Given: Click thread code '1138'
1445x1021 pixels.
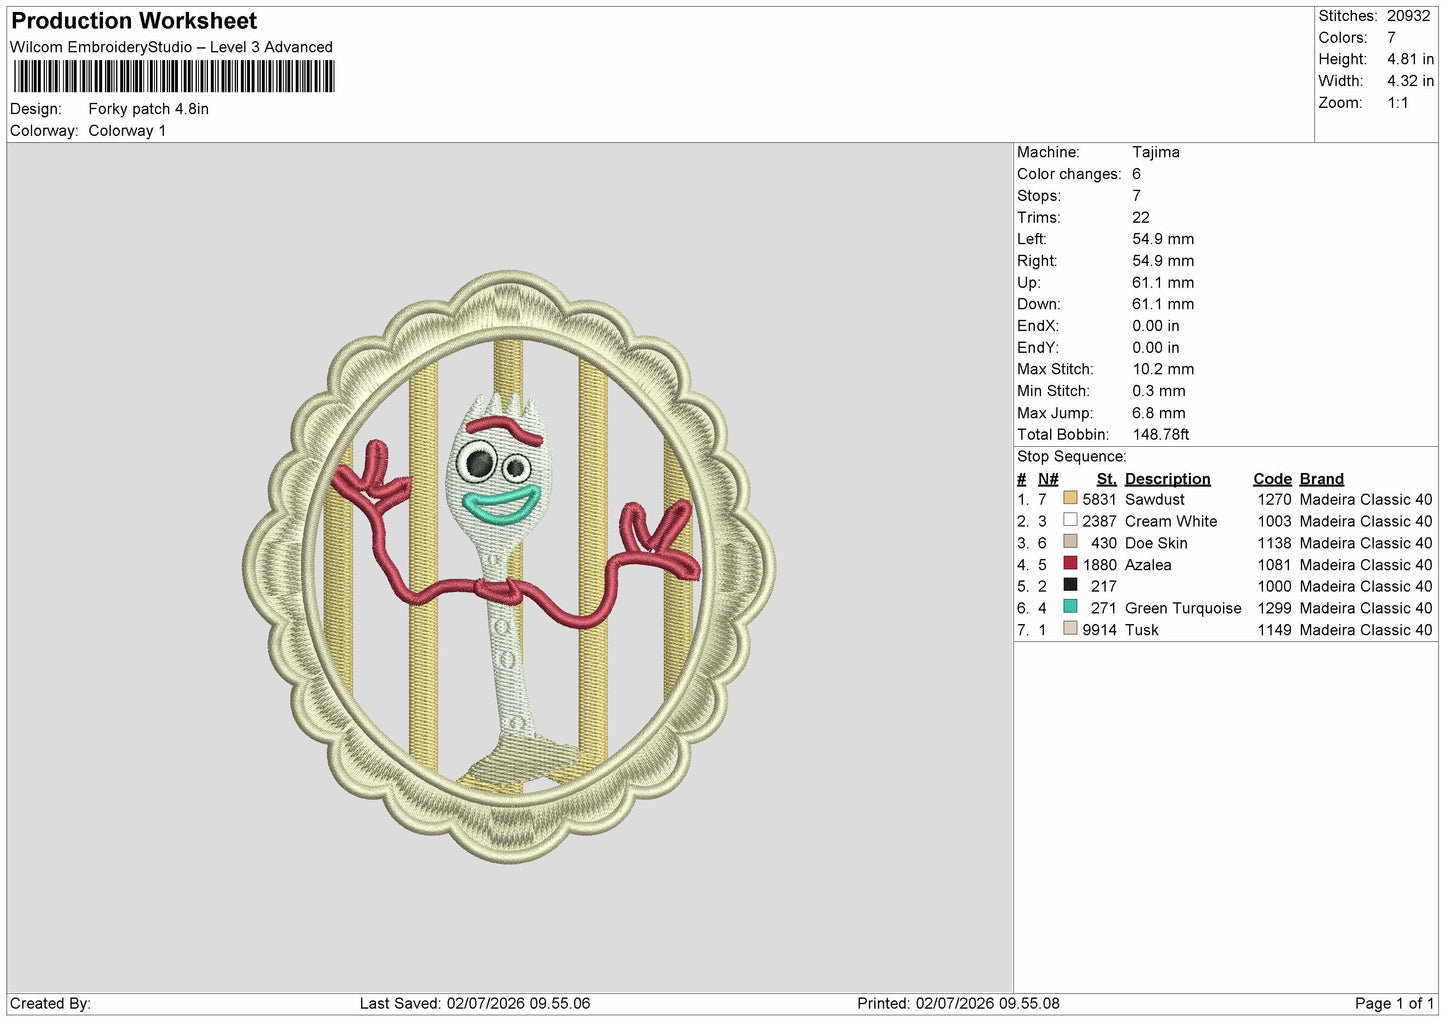Looking at the screenshot, I should point(1274,543).
